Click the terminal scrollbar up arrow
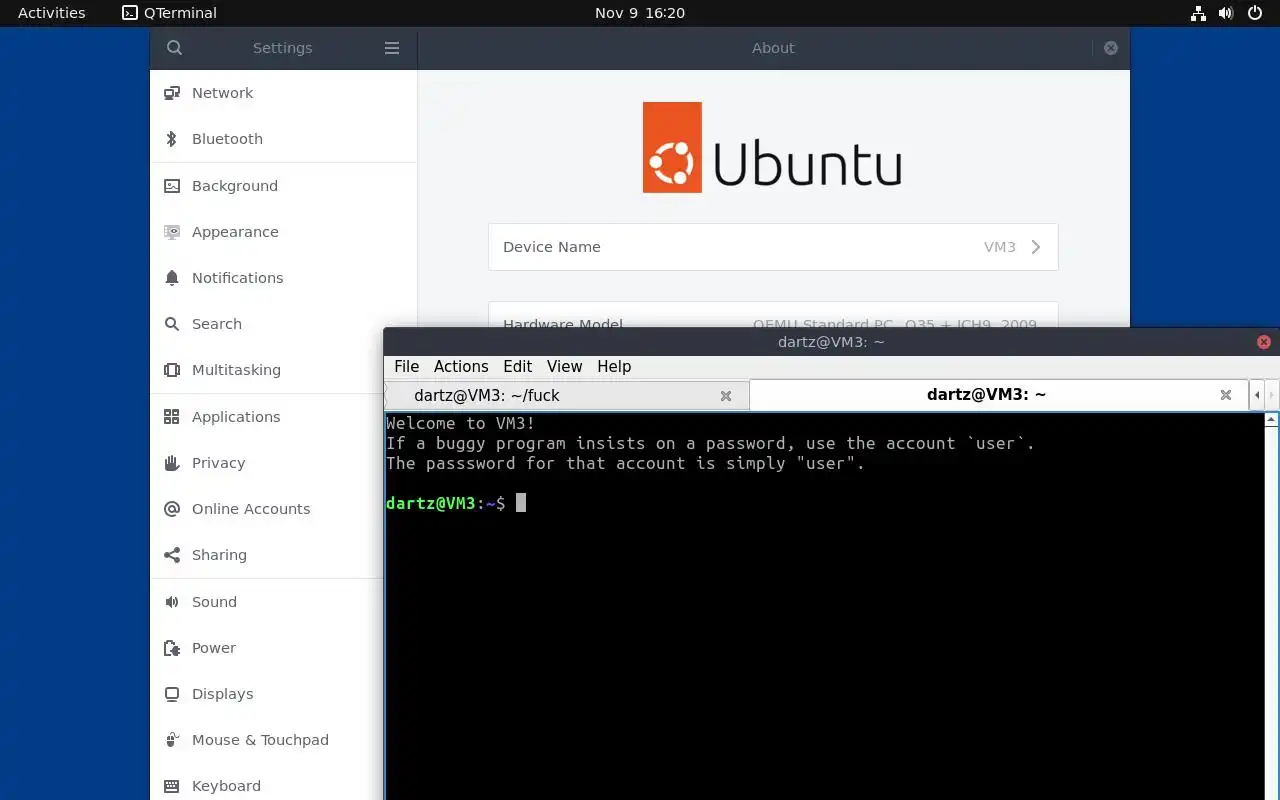 [x=1272, y=420]
